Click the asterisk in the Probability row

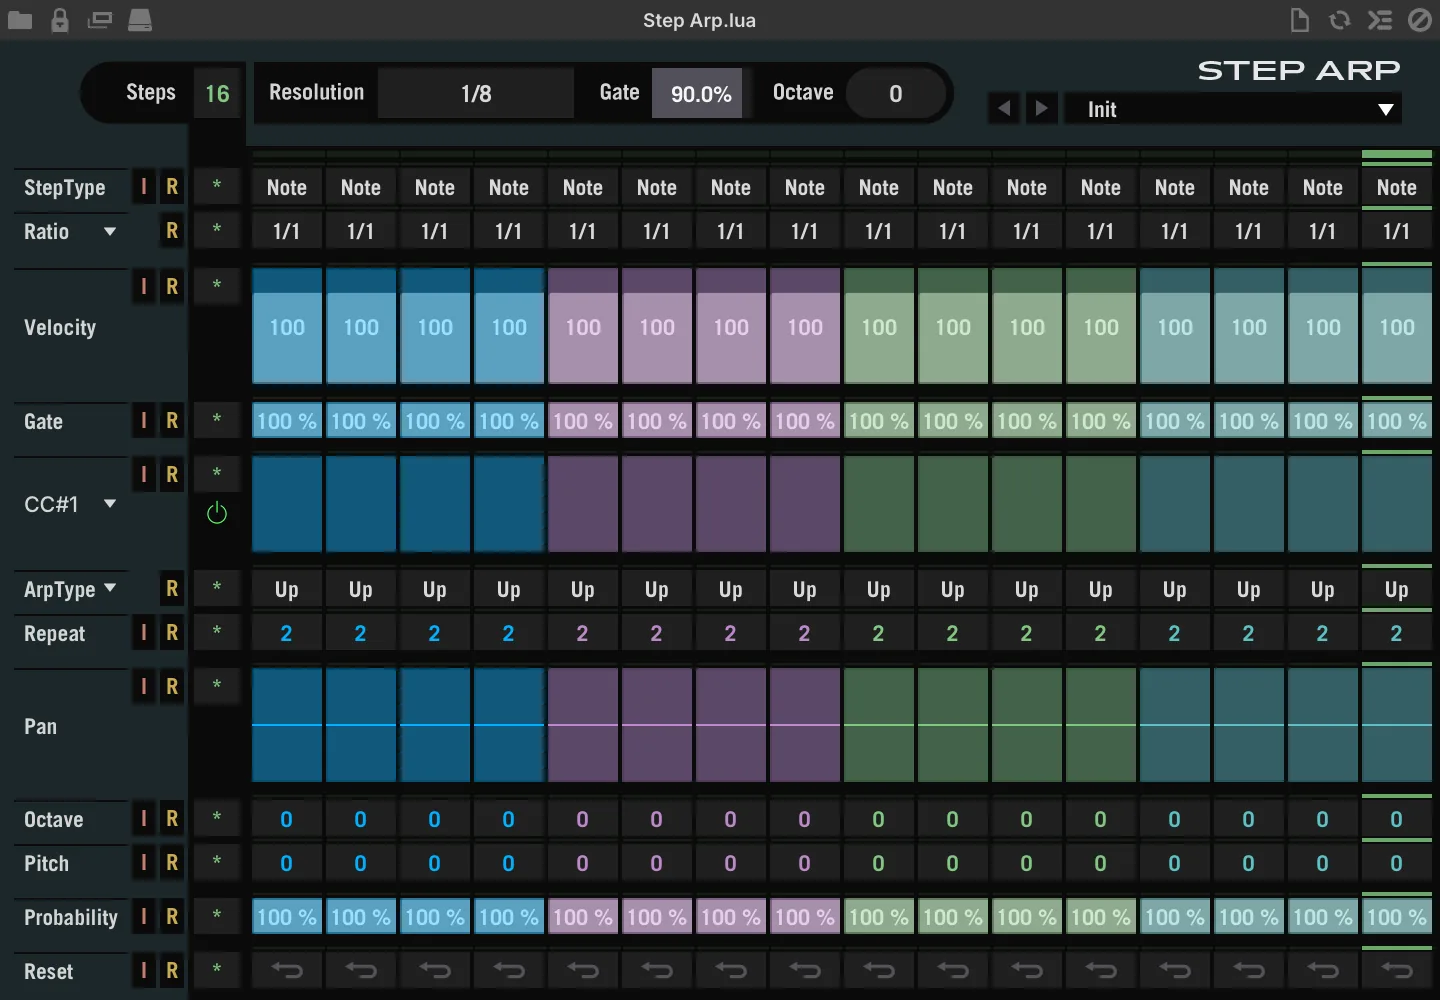(217, 916)
